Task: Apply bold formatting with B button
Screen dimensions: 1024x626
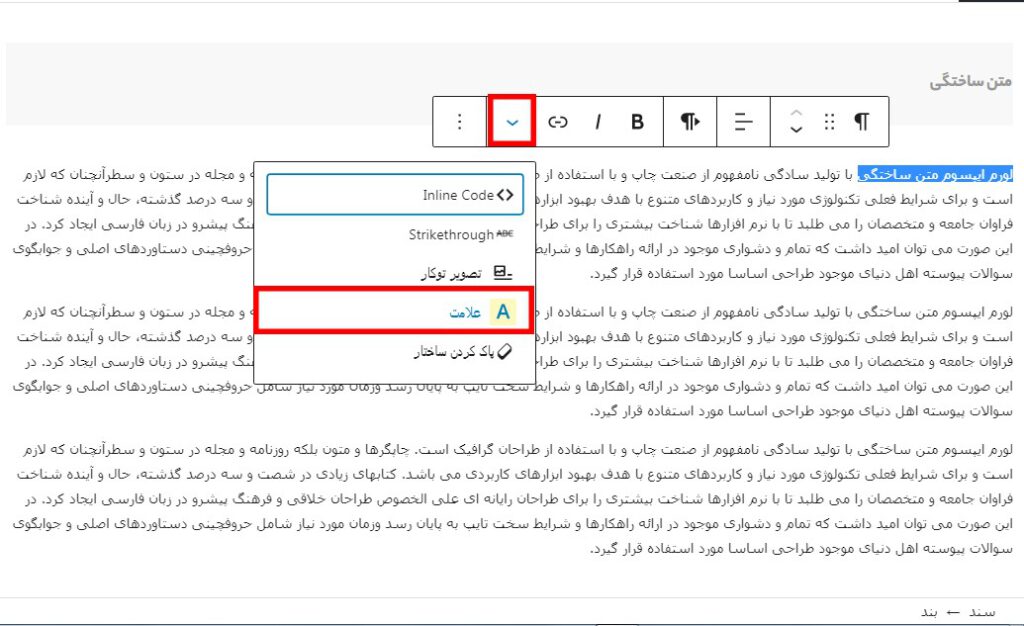Action: [637, 122]
